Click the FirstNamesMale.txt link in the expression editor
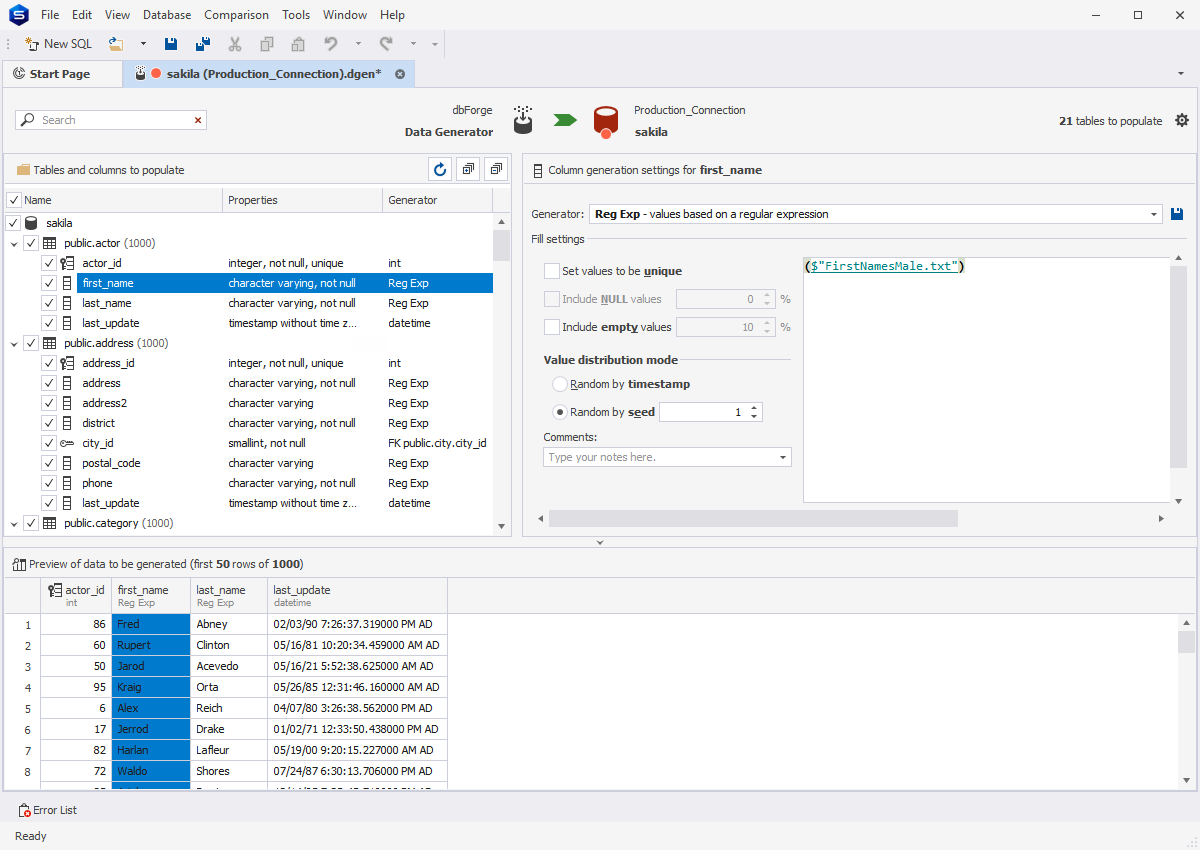Screen dimensions: 1200x850 (x=884, y=266)
